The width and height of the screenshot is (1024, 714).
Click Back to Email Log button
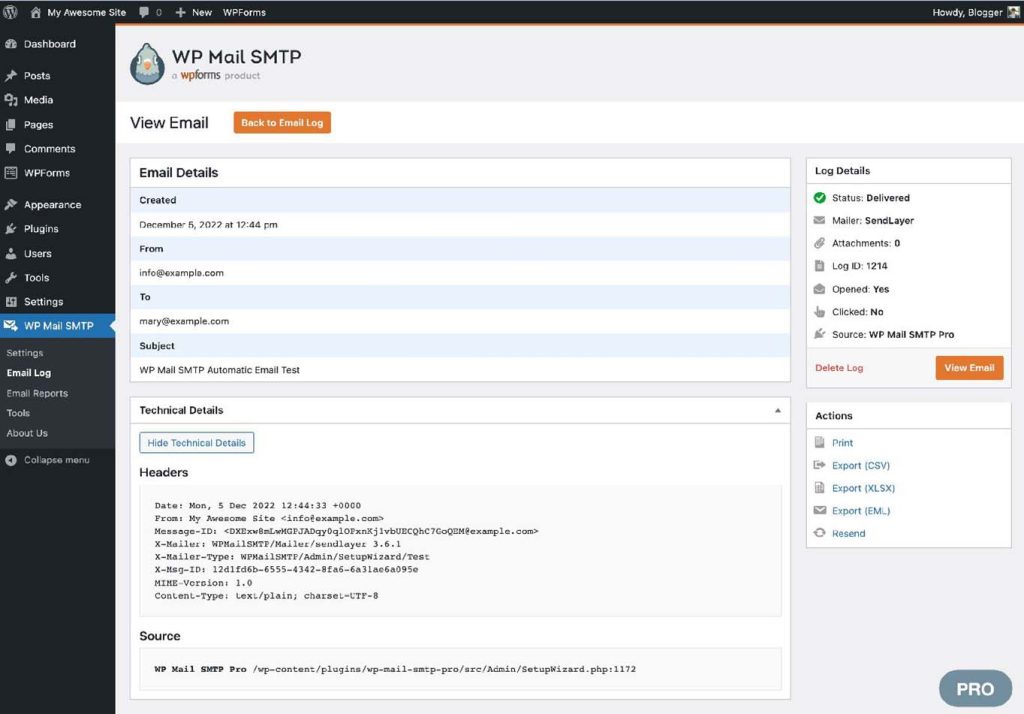tap(282, 122)
